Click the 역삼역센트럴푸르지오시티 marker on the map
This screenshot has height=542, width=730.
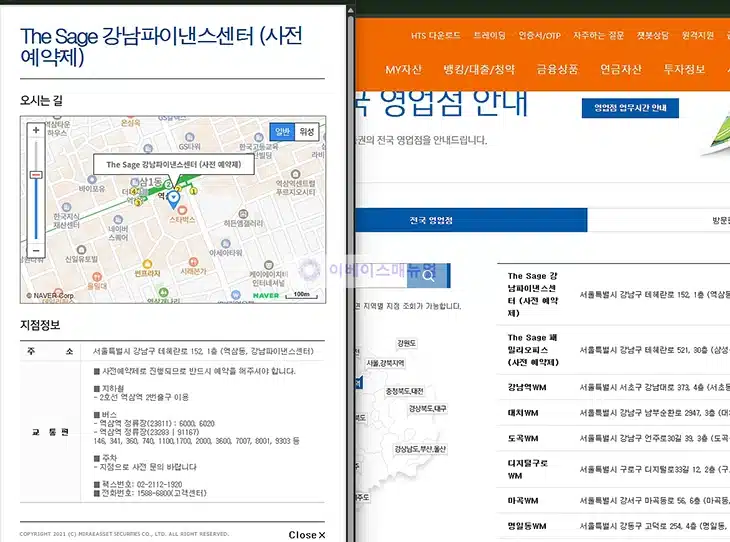295,174
